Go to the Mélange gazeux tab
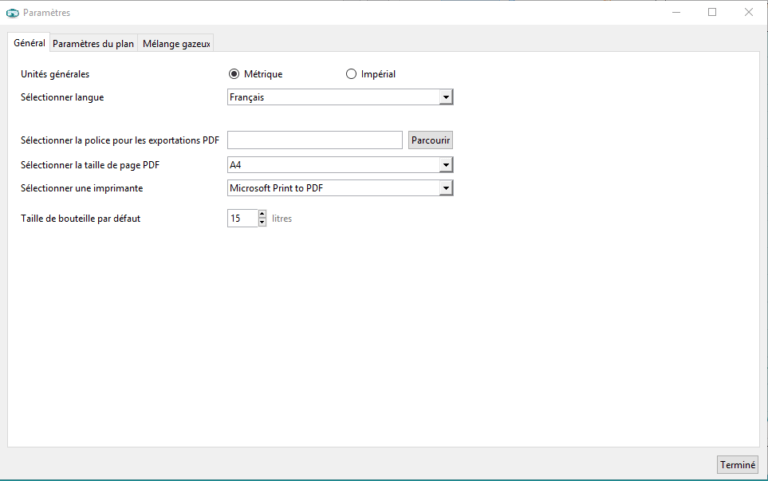This screenshot has height=481, width=768. pyautogui.click(x=176, y=44)
